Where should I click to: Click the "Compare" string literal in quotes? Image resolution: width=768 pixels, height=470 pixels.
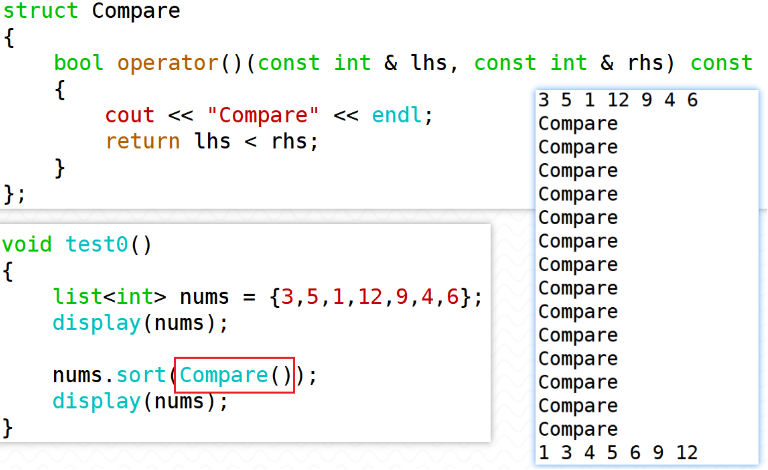pyautogui.click(x=263, y=116)
